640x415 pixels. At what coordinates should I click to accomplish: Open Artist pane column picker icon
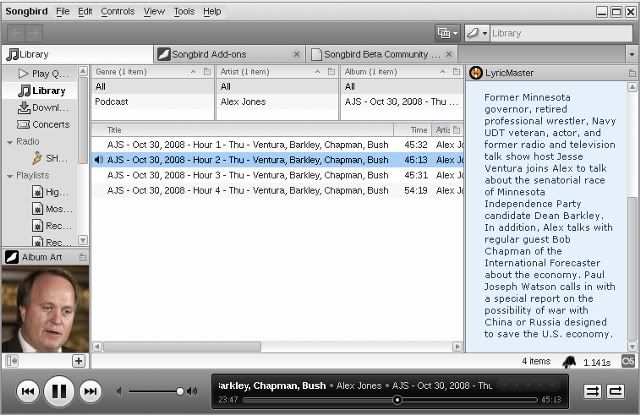[x=331, y=72]
